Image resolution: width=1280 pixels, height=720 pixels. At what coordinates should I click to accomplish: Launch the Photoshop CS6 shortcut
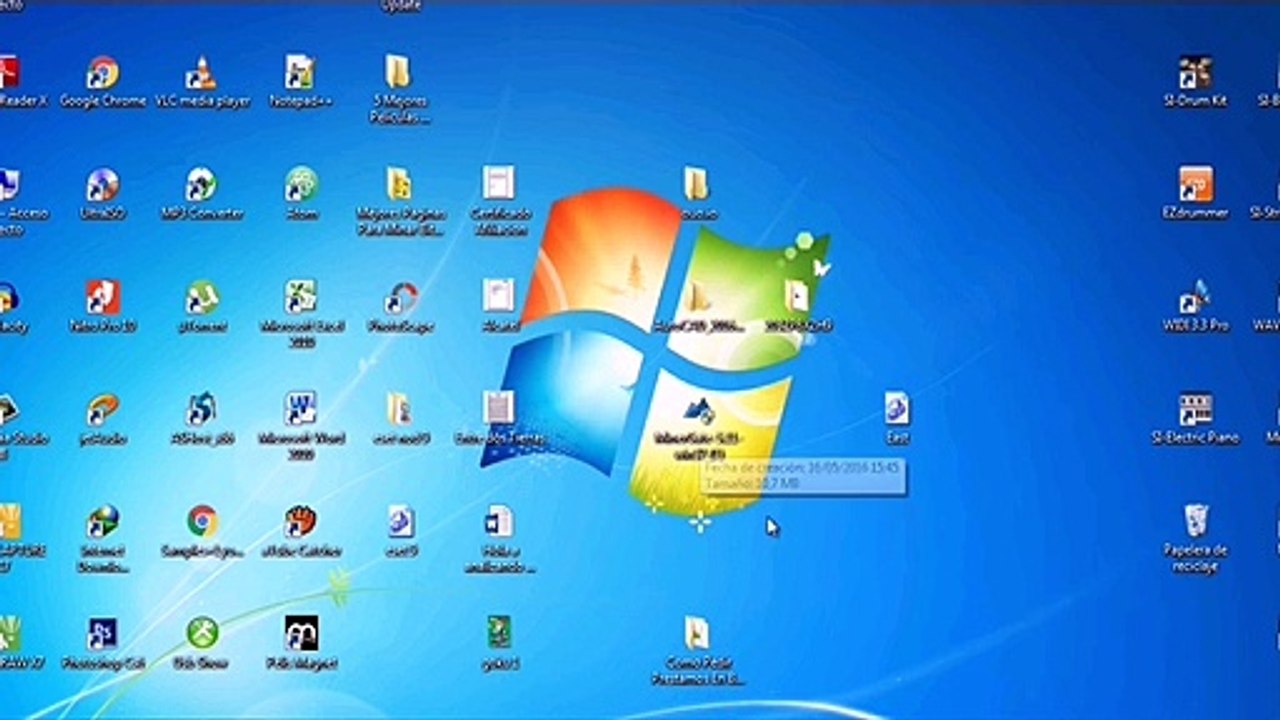102,633
